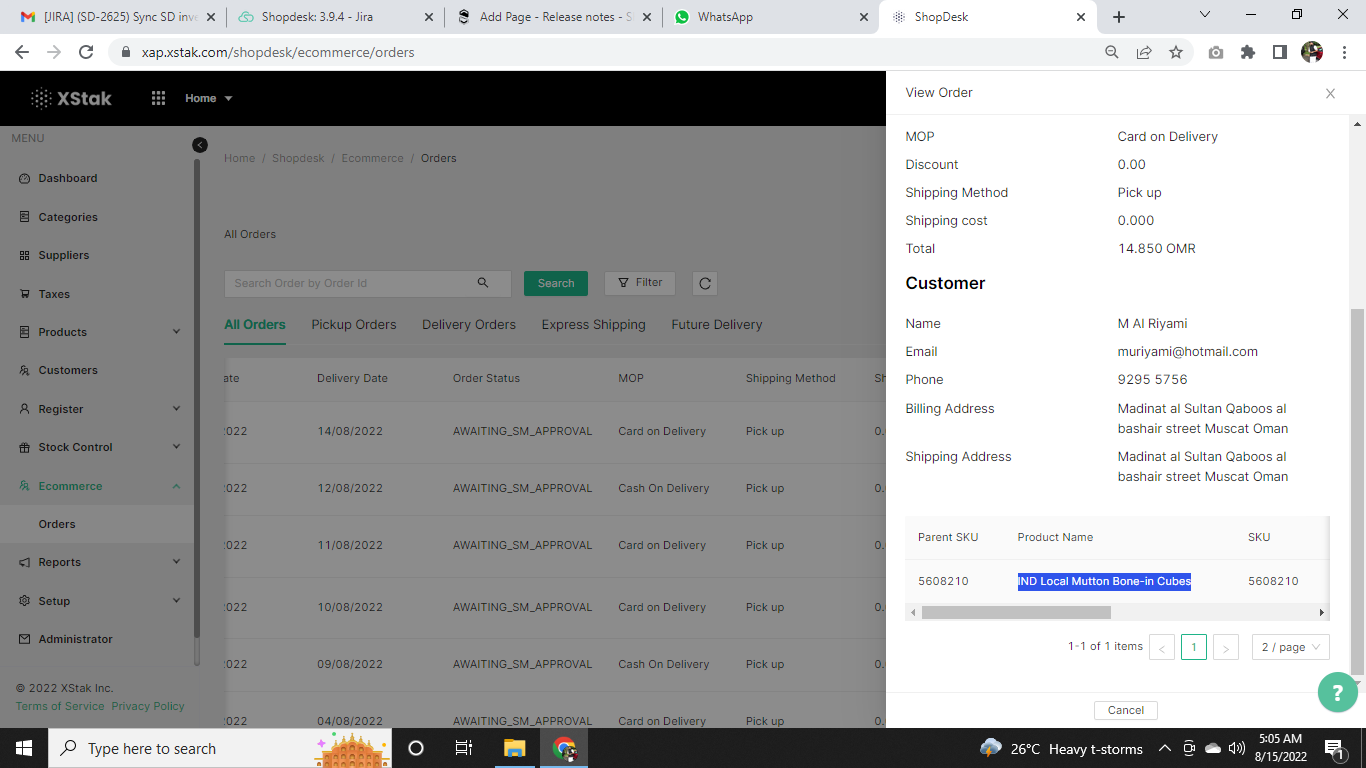Collapse the sidebar menu arrow button
This screenshot has width=1366, height=768.
click(200, 145)
